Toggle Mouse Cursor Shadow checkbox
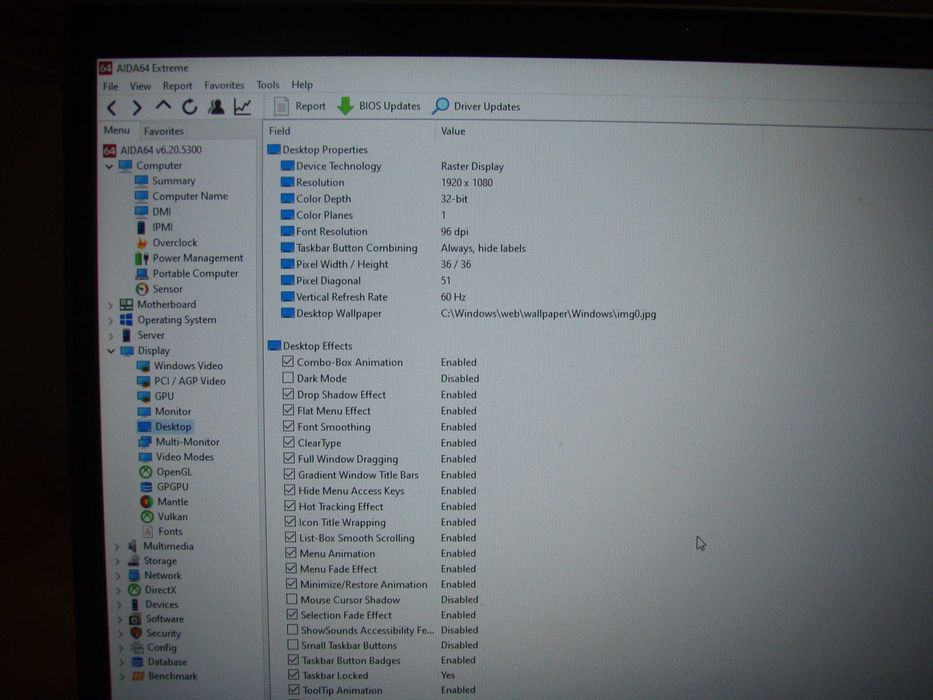This screenshot has width=933, height=700. click(x=292, y=599)
